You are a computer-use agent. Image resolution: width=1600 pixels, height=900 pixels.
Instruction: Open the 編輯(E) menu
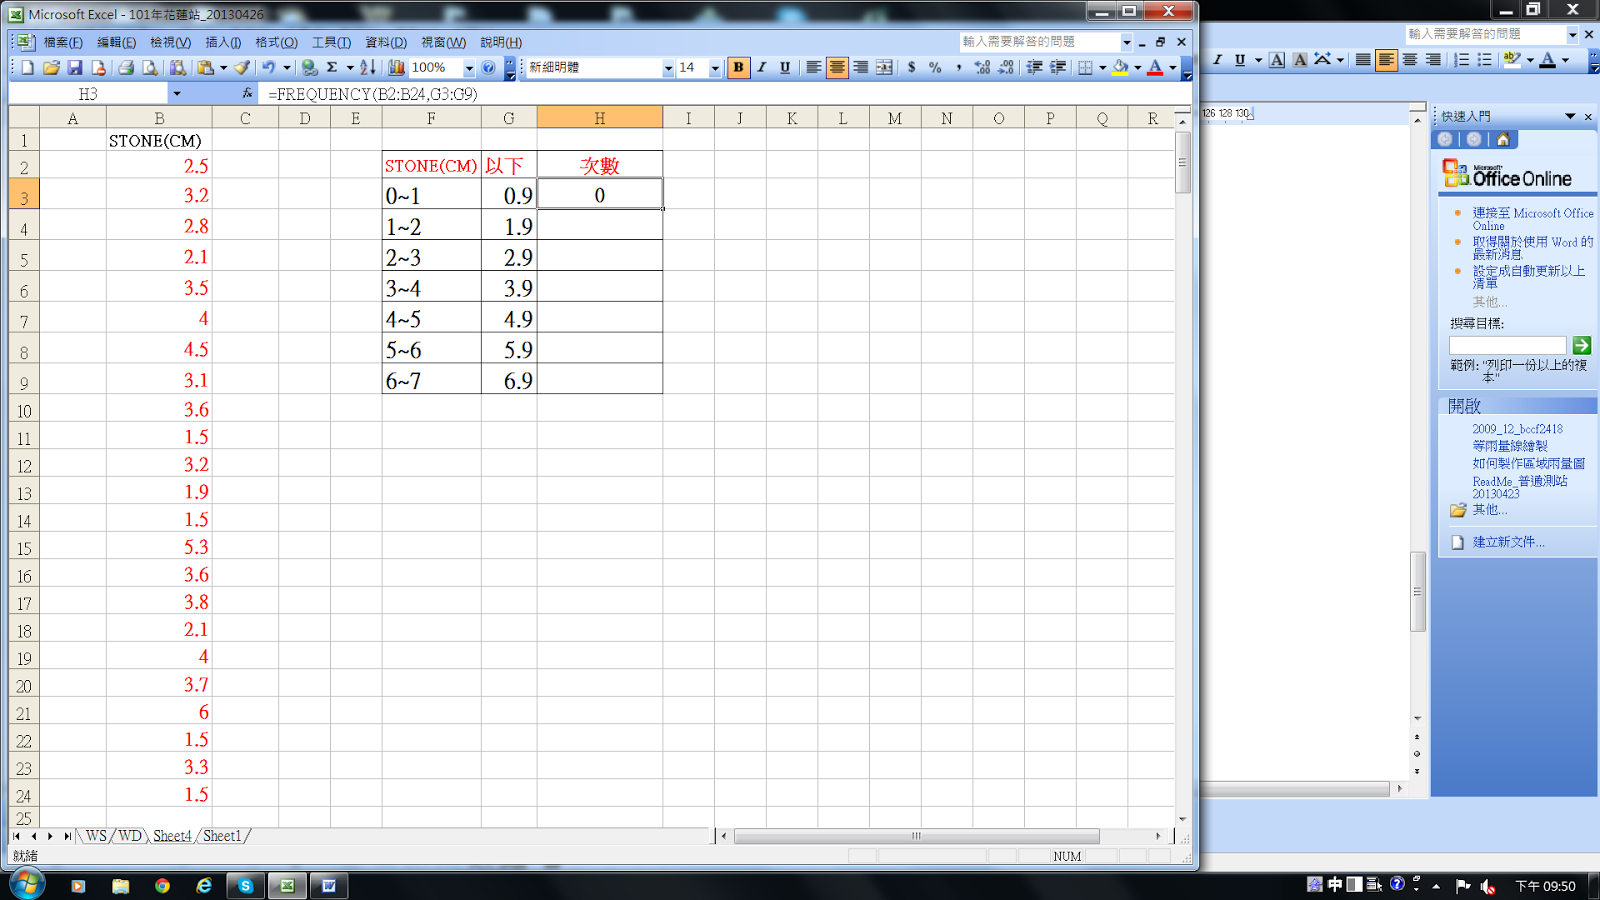(116, 42)
